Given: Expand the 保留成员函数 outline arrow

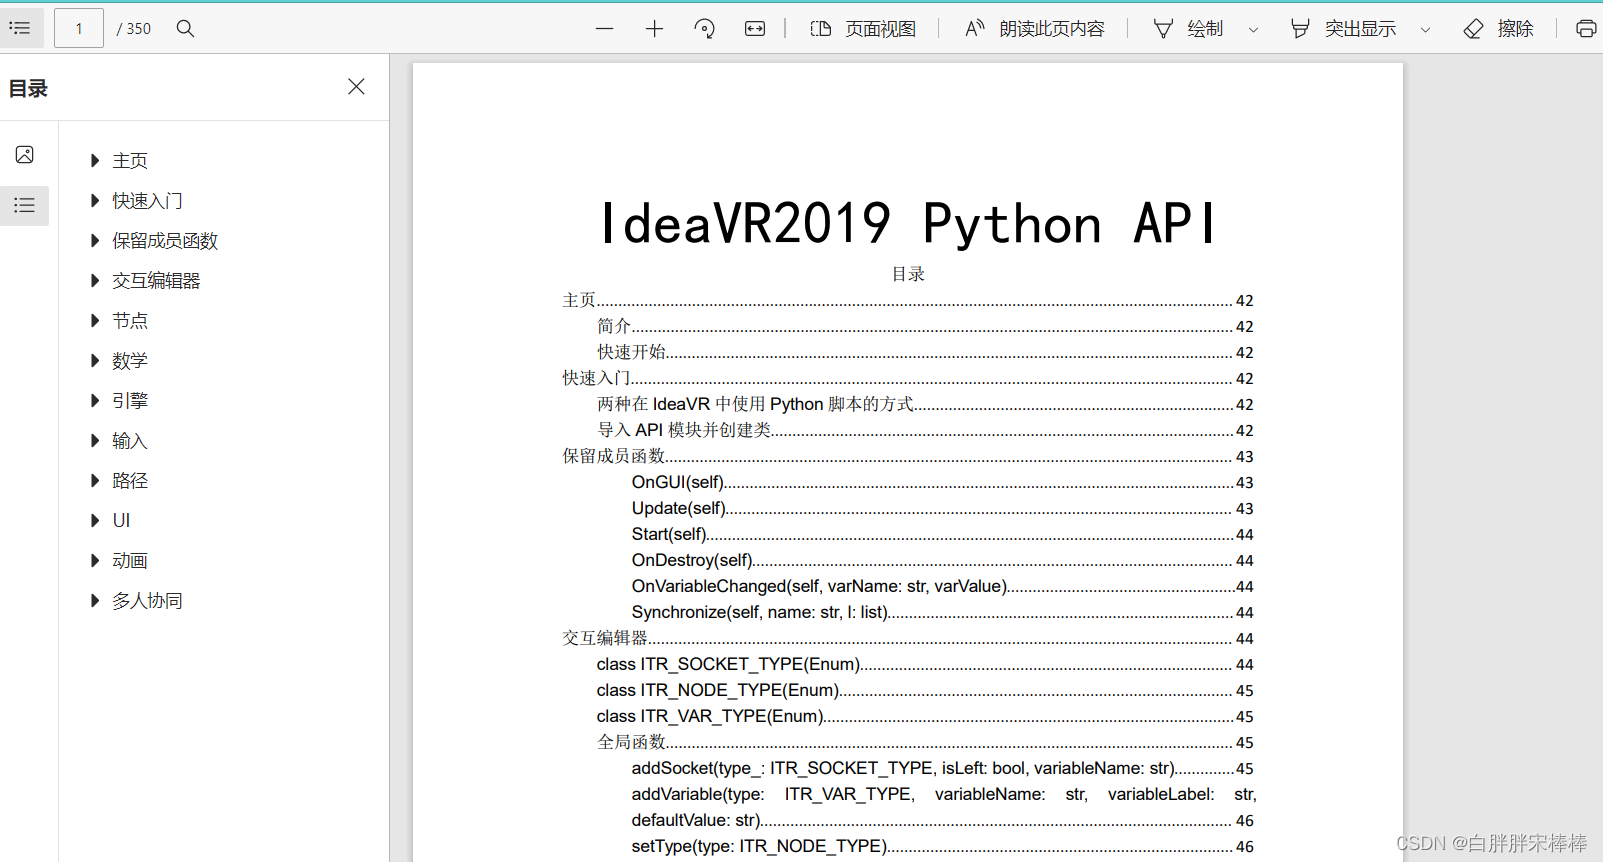Looking at the screenshot, I should 95,241.
